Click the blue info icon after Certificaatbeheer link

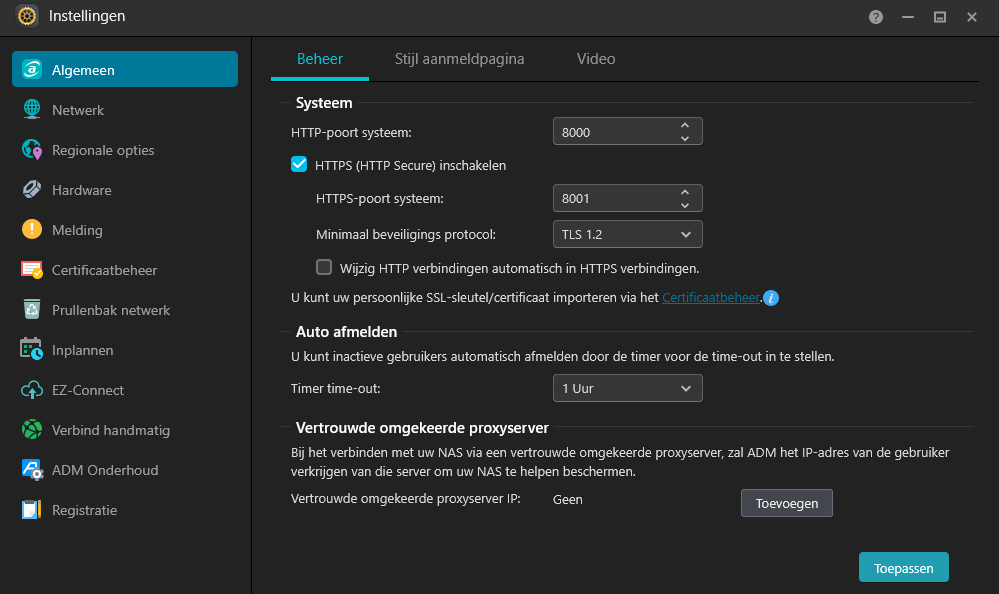point(770,298)
